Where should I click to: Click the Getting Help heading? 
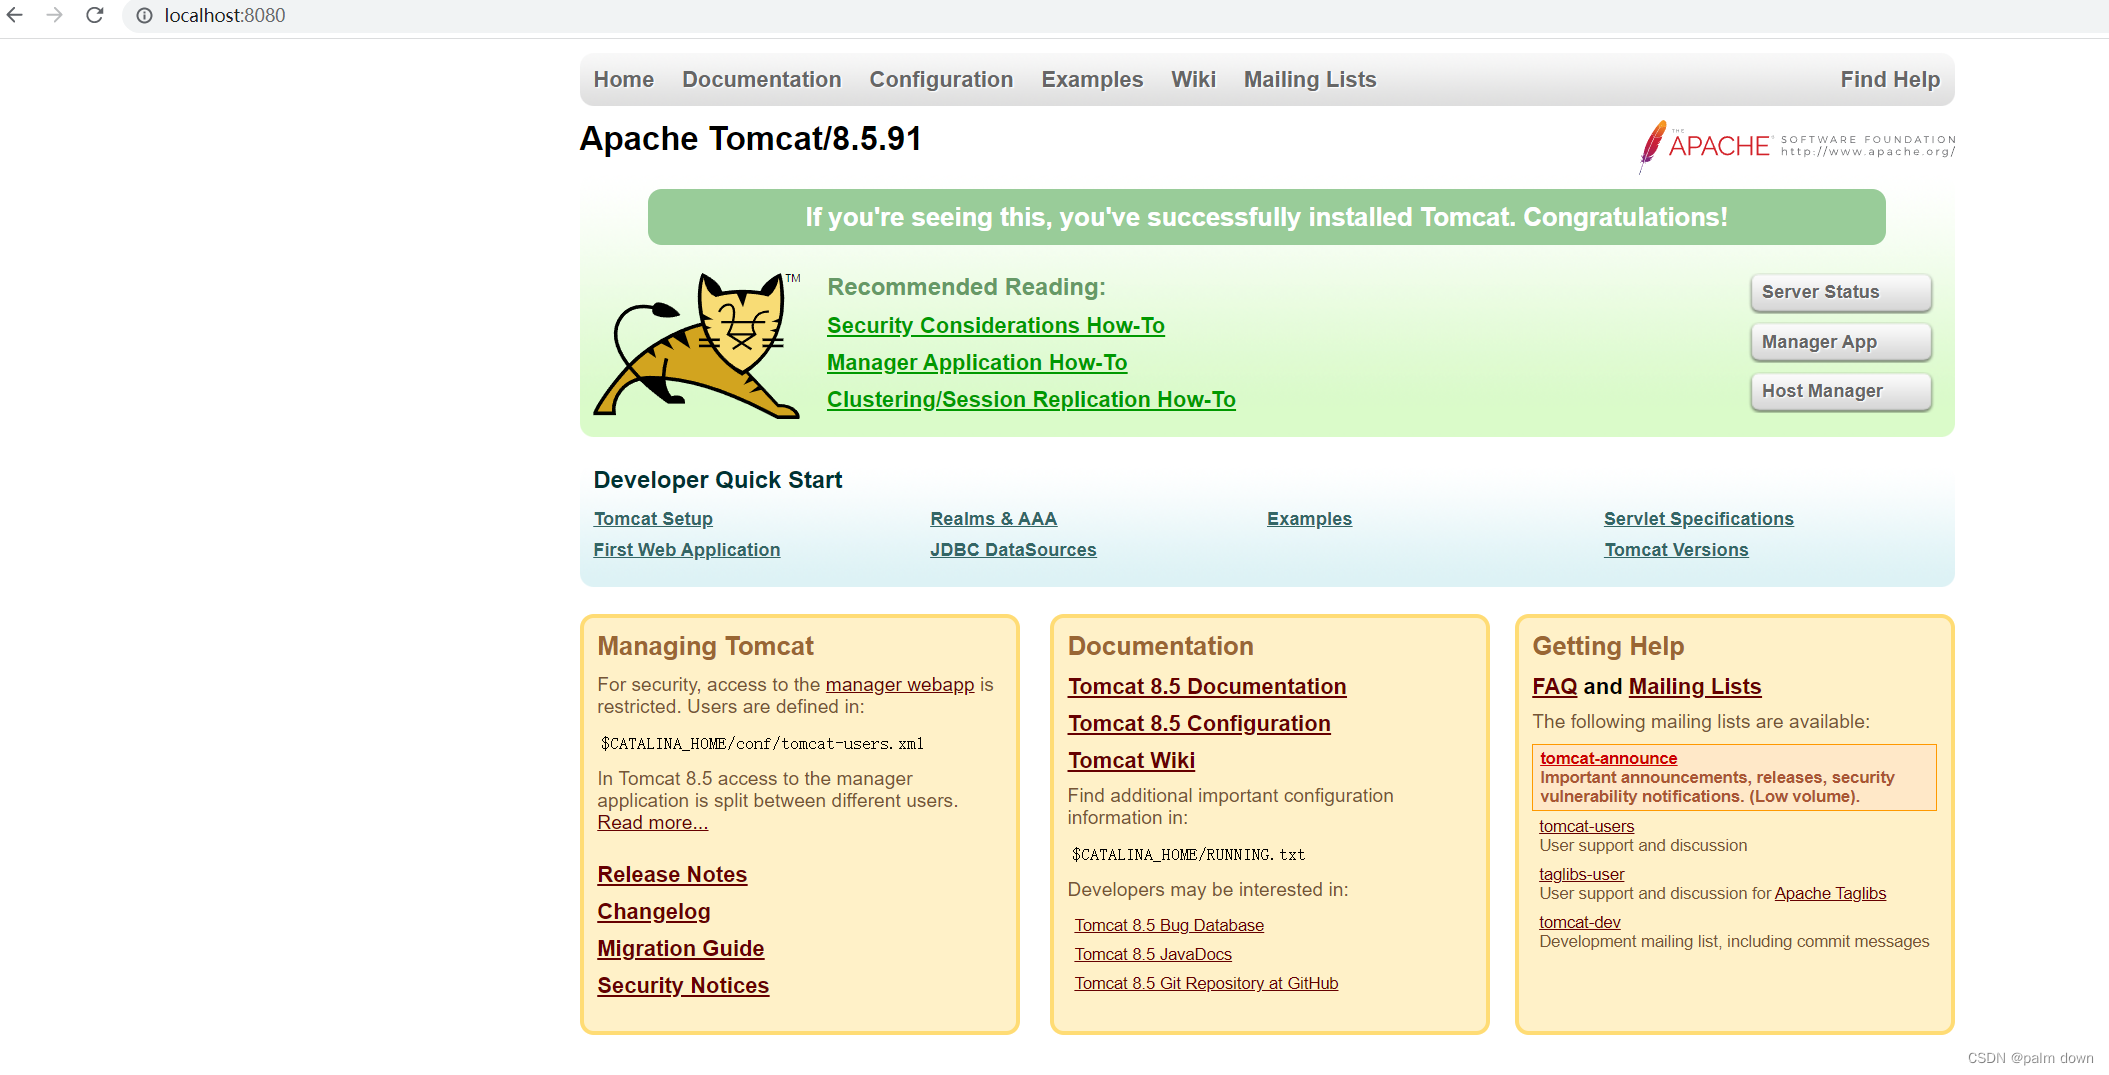1608,647
